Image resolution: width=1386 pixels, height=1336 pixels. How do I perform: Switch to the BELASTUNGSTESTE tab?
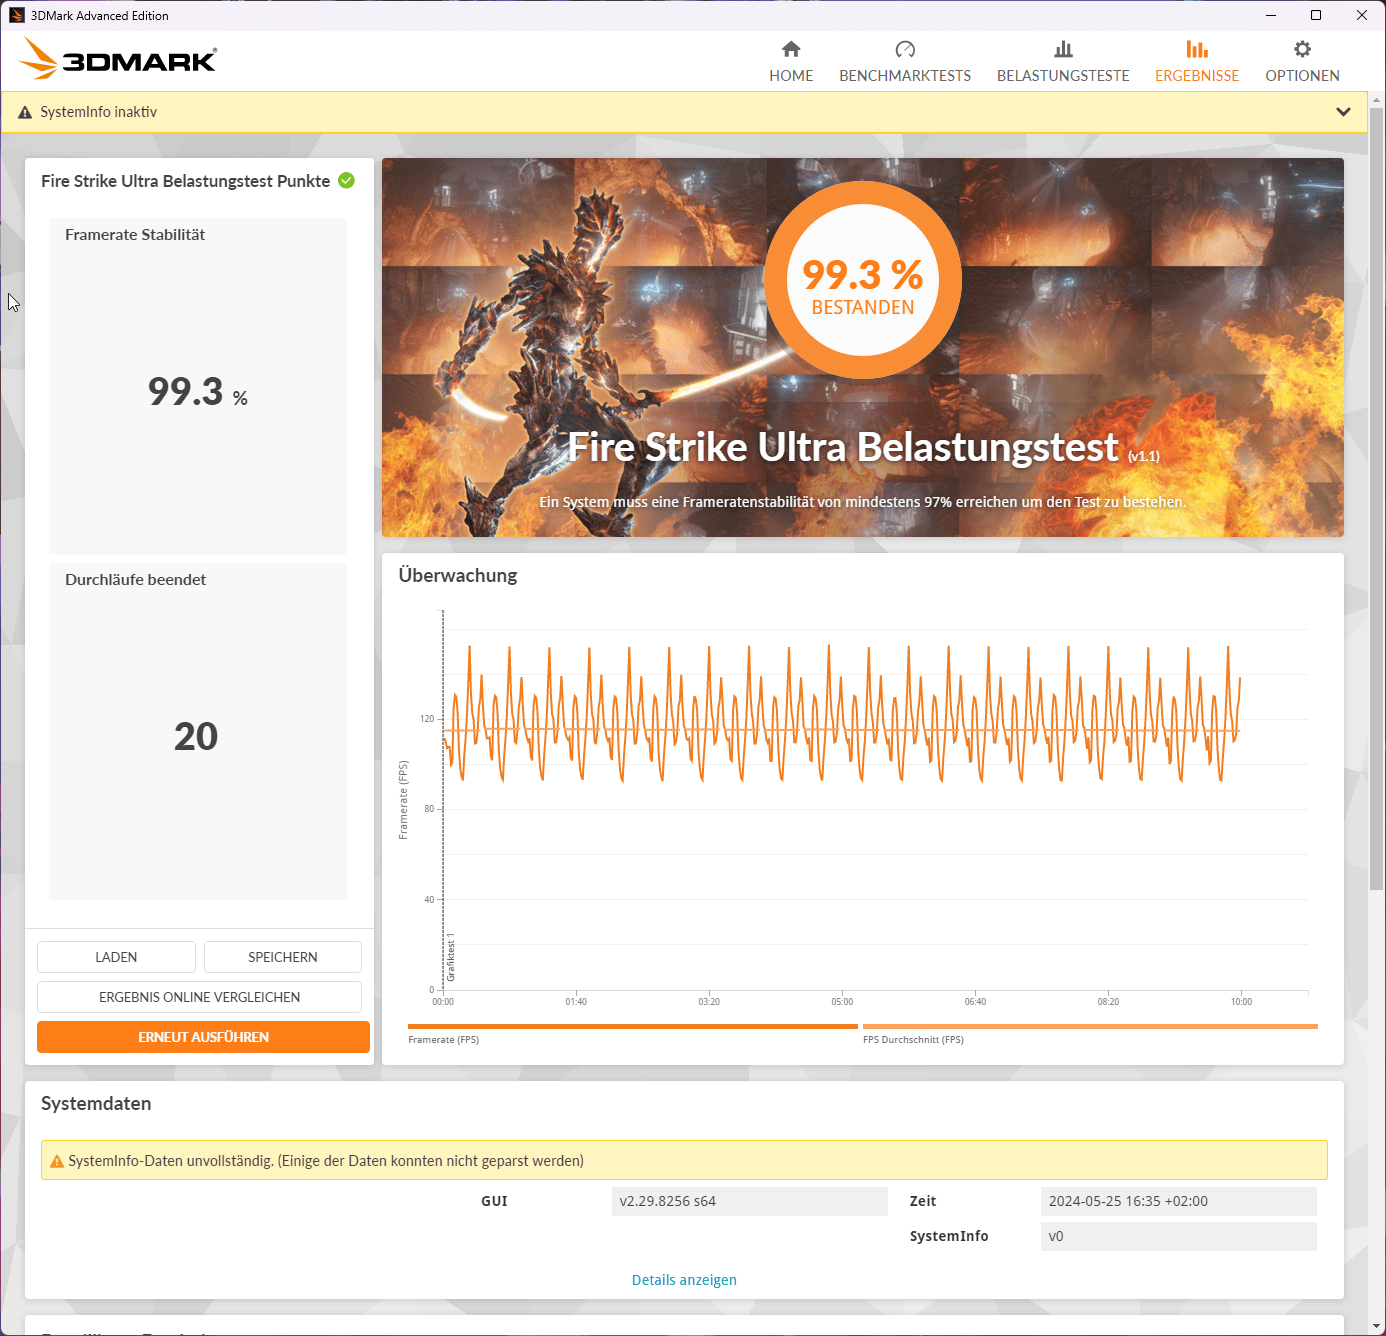1063,61
